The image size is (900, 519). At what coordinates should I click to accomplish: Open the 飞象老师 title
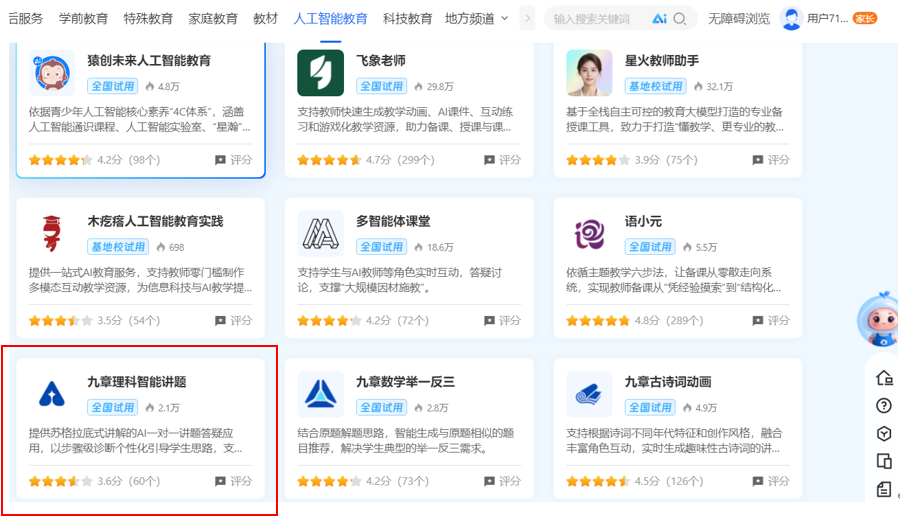[381, 60]
